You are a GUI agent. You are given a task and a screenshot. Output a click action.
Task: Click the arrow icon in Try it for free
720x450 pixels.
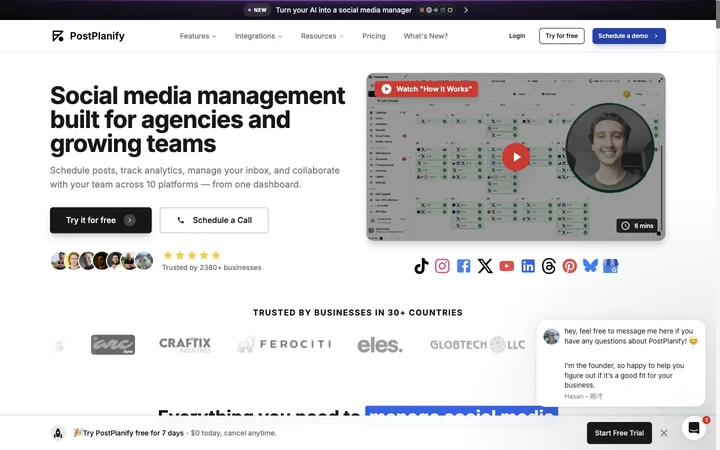pos(130,220)
